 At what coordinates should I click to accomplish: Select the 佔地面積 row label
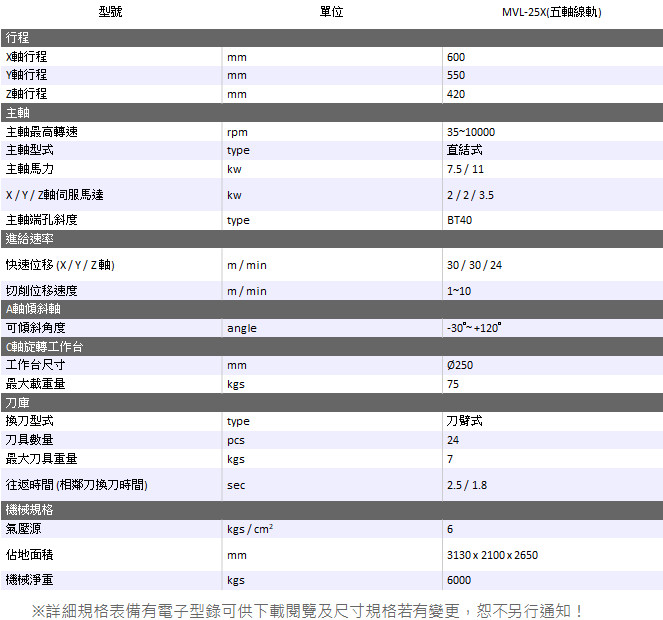30,555
